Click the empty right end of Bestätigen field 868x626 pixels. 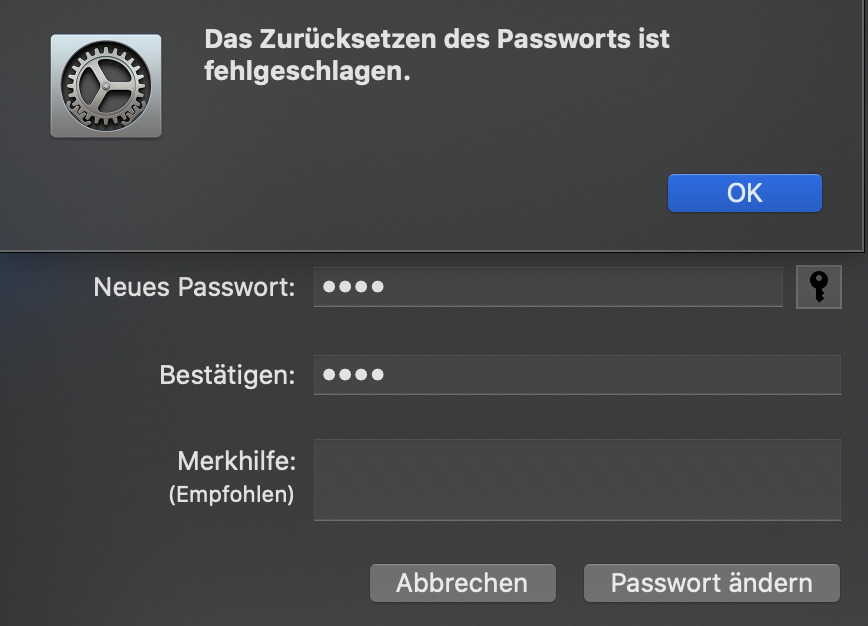pyautogui.click(x=760, y=376)
